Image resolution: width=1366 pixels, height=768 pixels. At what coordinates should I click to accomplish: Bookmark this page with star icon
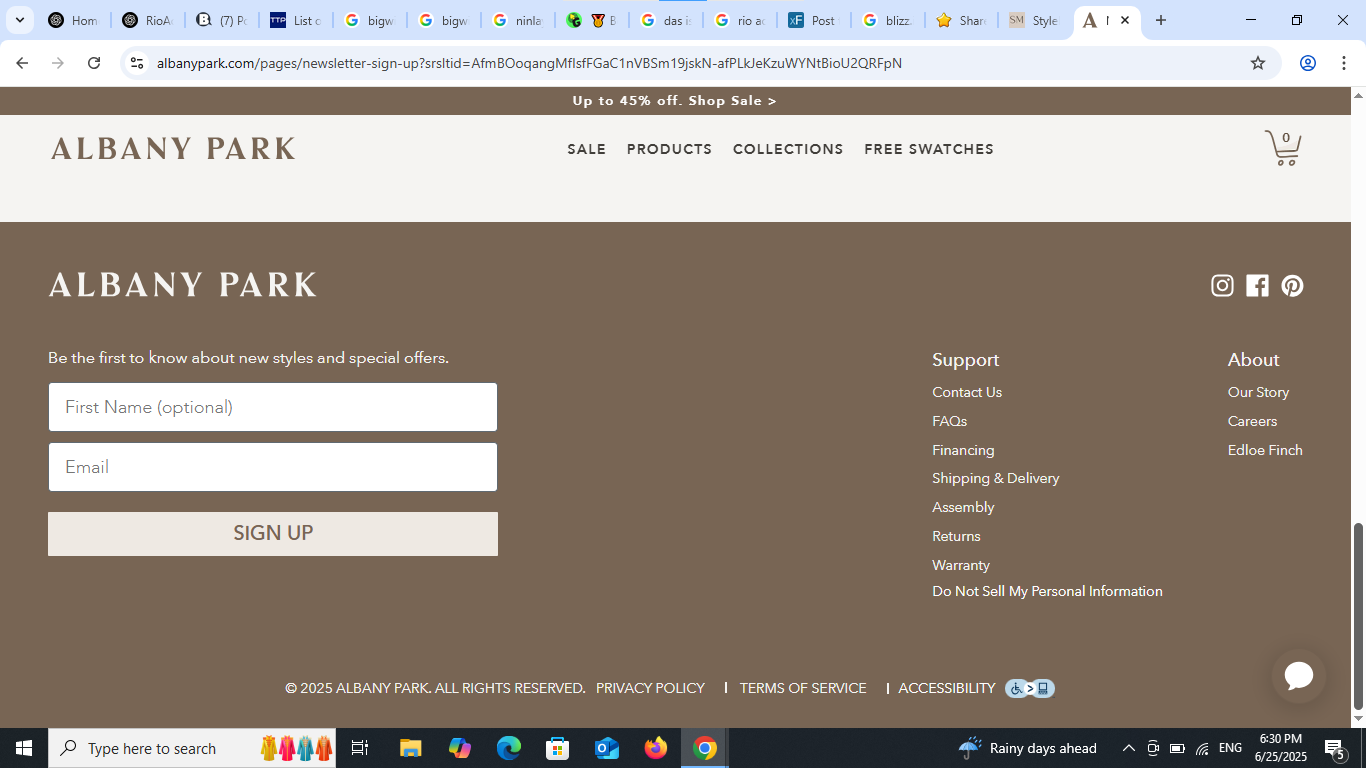point(1258,63)
